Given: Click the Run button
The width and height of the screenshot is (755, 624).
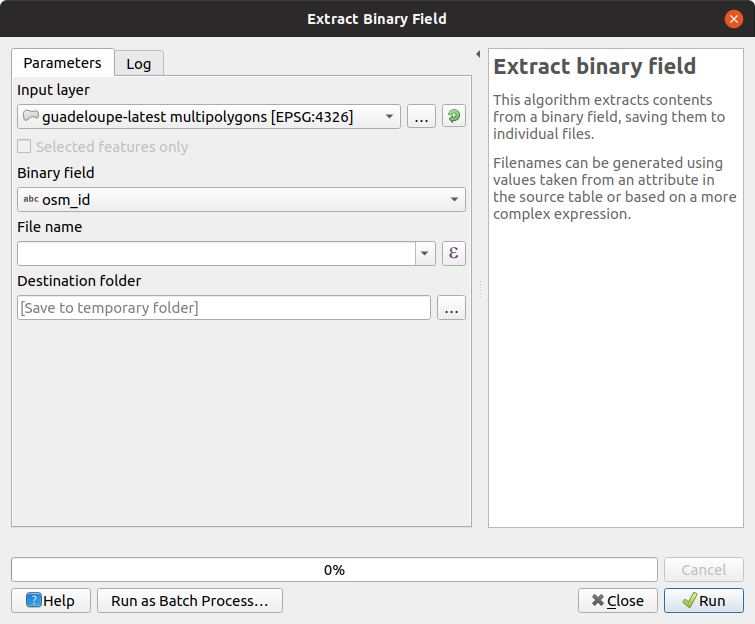Looking at the screenshot, I should click(x=703, y=600).
